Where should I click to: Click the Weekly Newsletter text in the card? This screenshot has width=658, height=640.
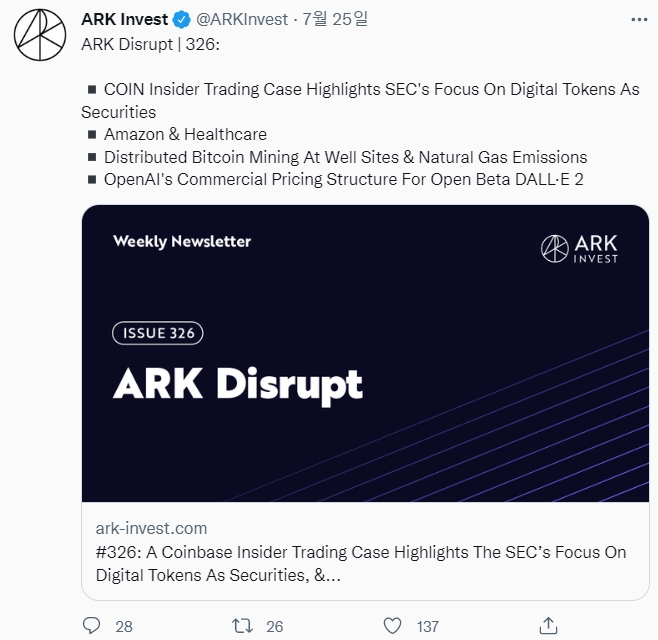pyautogui.click(x=182, y=241)
